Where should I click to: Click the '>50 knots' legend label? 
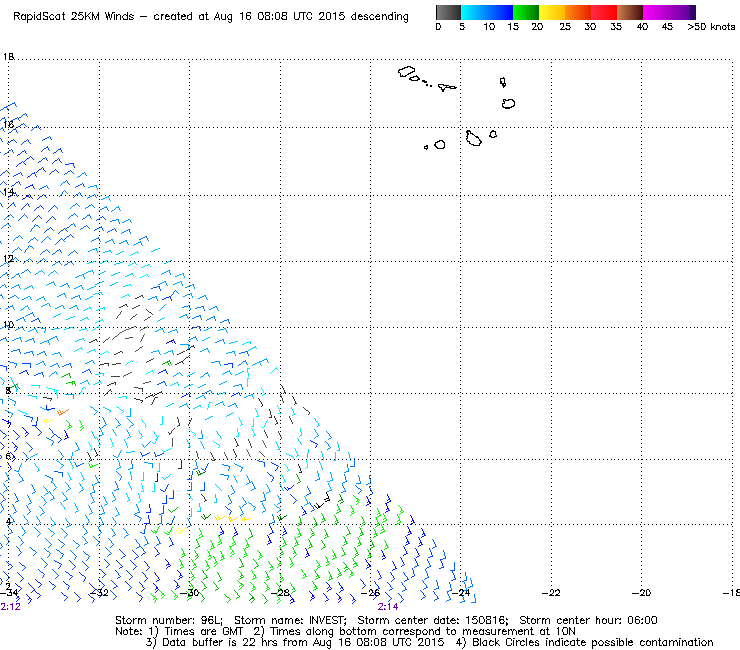pos(711,27)
